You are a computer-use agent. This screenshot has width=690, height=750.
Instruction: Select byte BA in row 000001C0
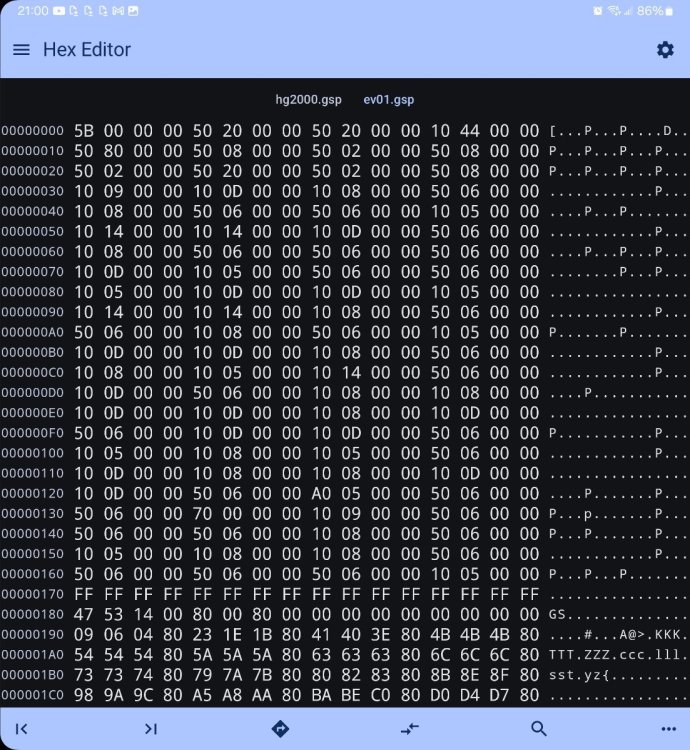coord(321,695)
